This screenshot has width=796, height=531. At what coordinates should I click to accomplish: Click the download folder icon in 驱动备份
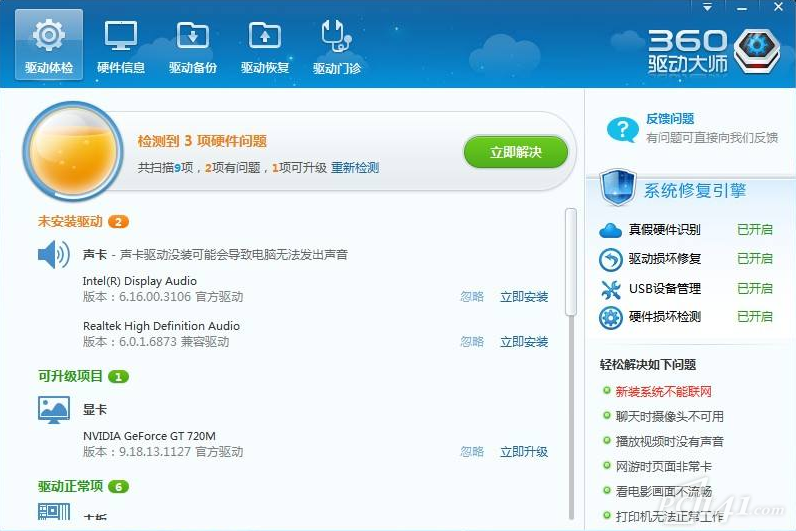click(x=193, y=35)
